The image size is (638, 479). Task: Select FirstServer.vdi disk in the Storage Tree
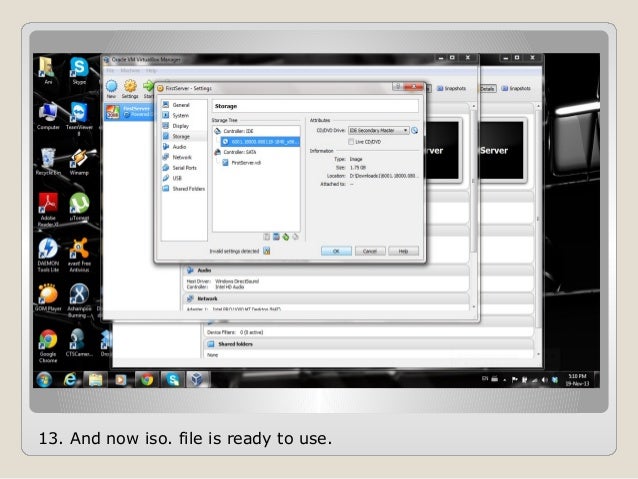click(x=246, y=162)
